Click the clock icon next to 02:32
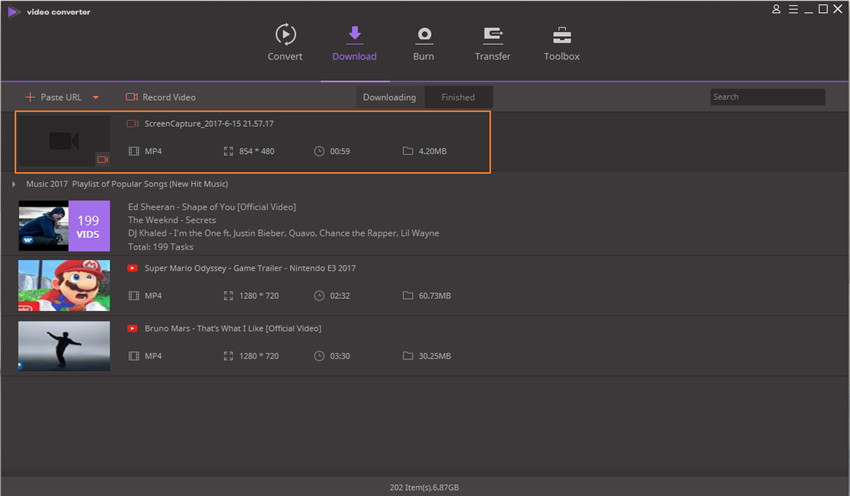This screenshot has width=850, height=496. coord(319,295)
